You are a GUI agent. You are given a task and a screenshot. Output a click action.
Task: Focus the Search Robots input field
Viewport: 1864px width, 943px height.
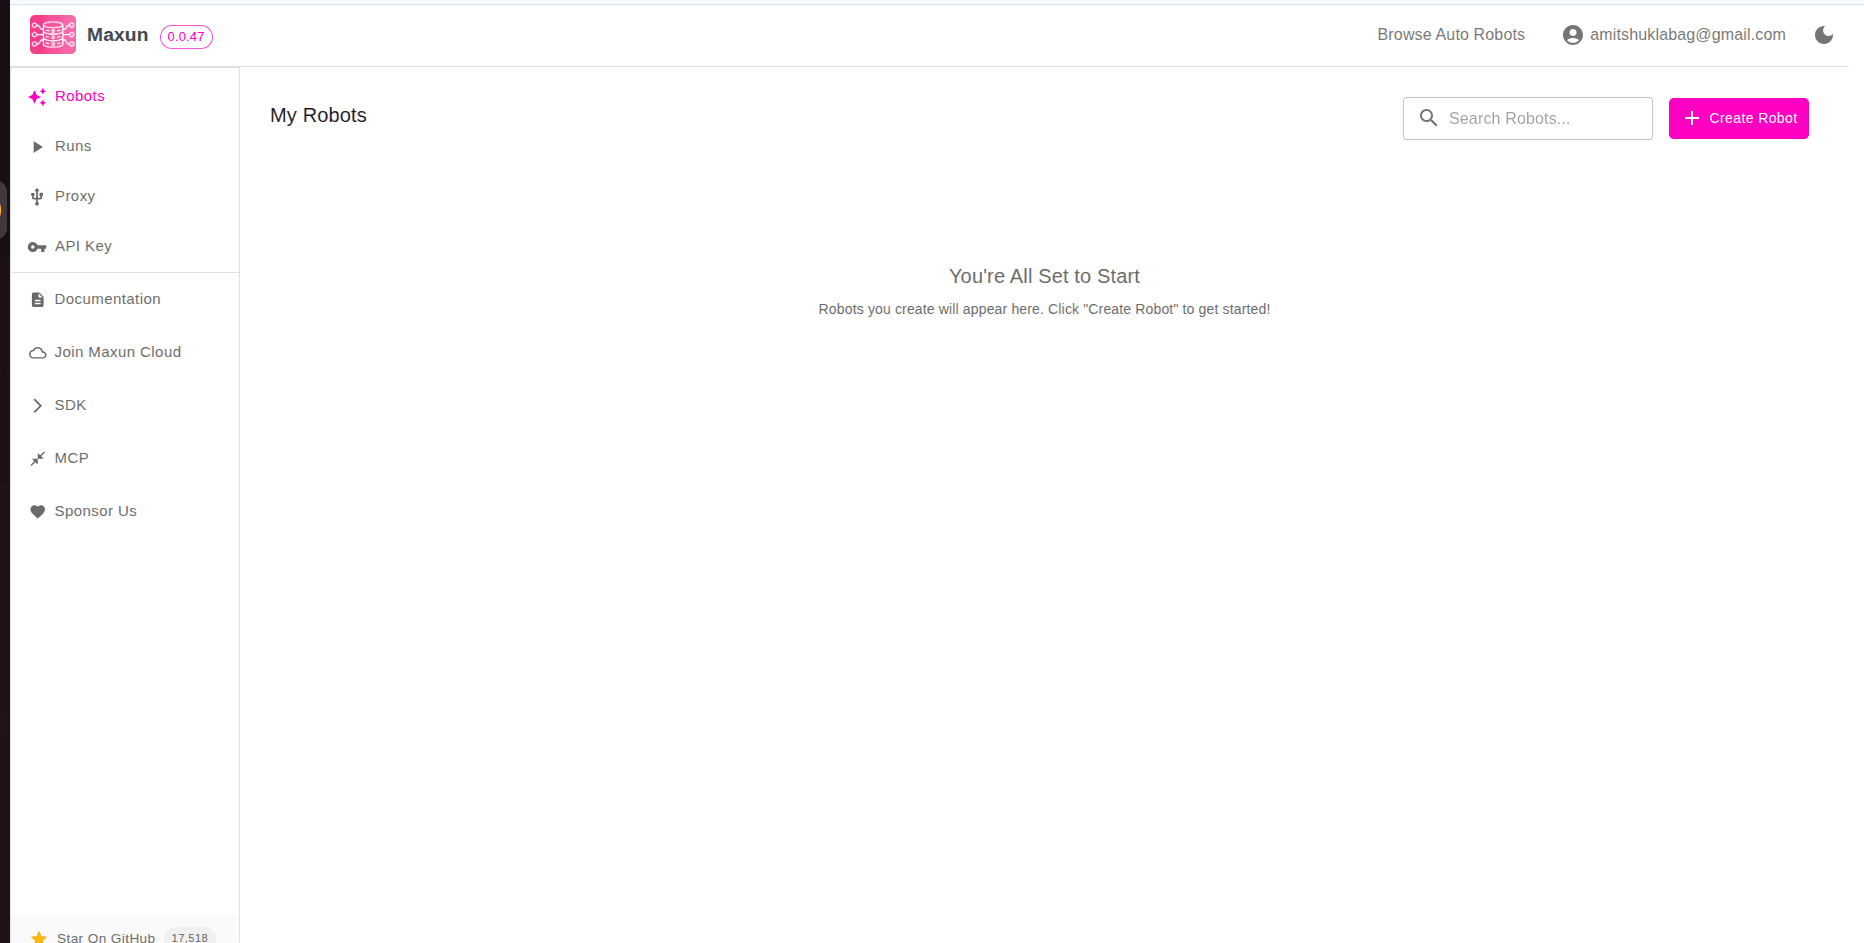pos(1527,118)
